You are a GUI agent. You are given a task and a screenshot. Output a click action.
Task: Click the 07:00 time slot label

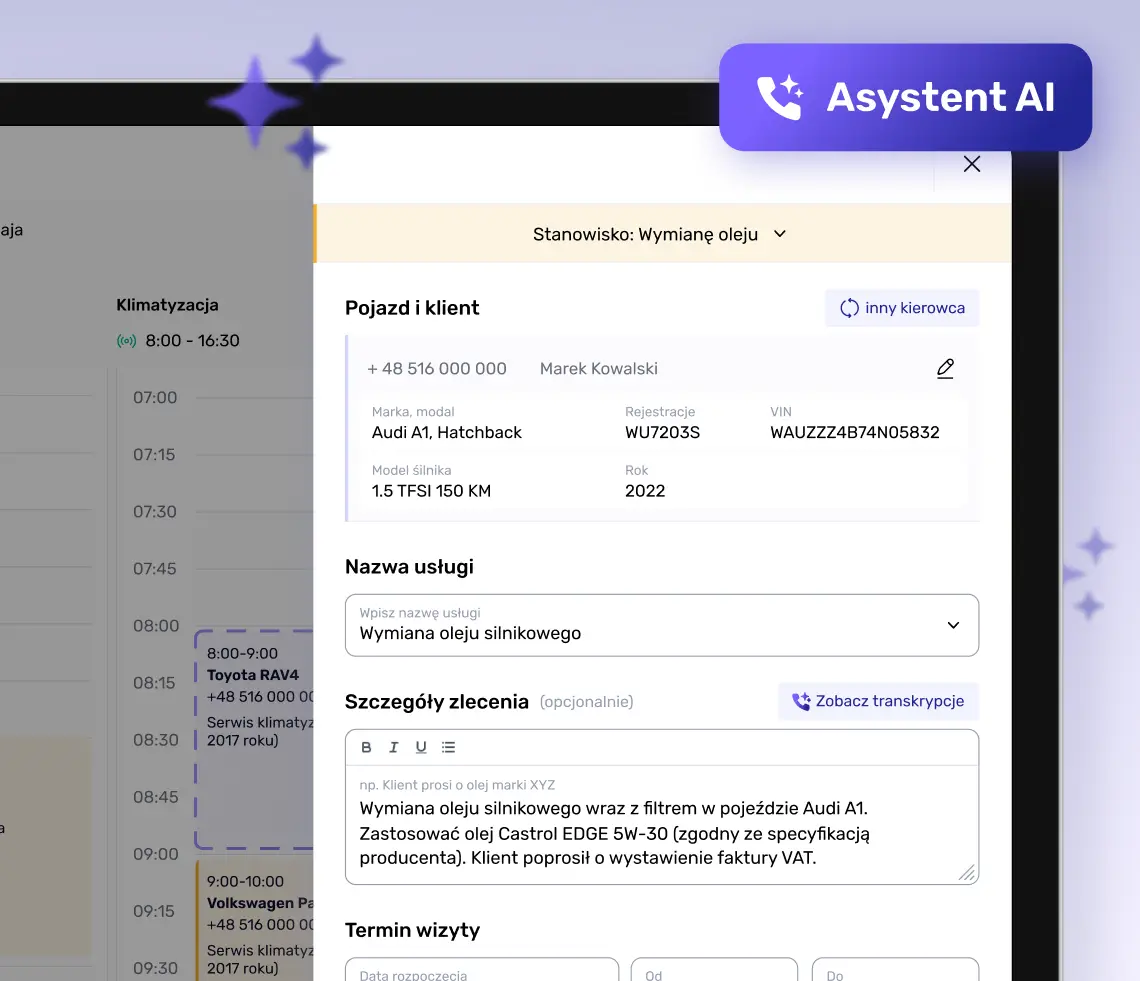tap(155, 398)
